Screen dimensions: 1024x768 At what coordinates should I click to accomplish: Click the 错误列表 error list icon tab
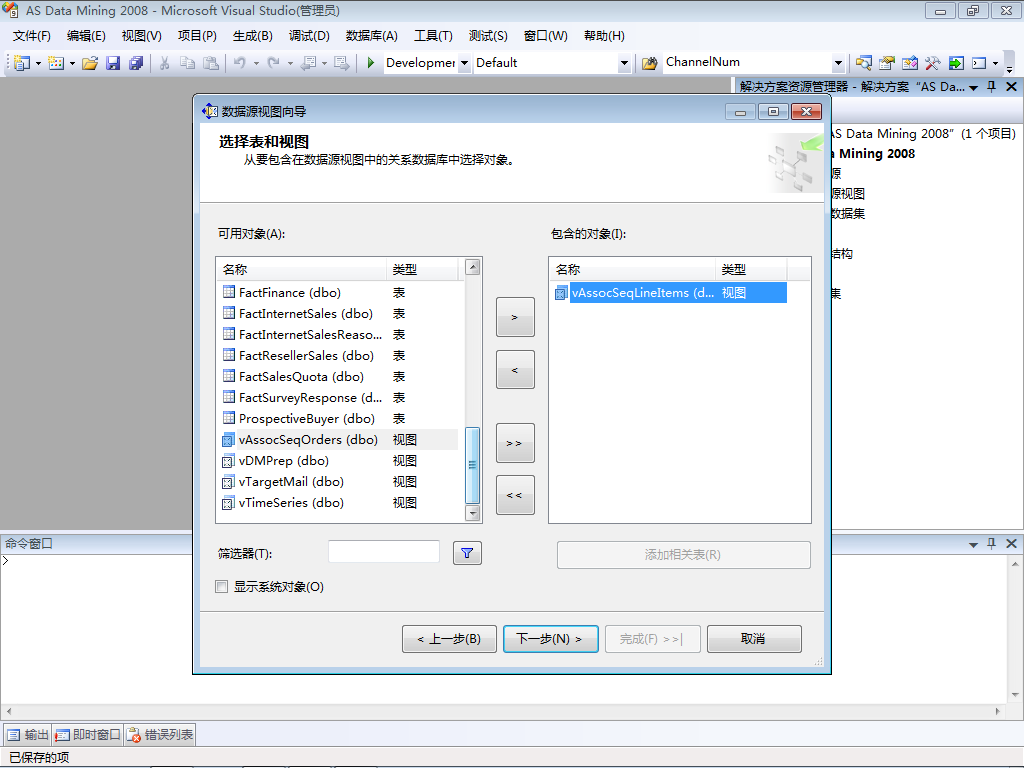[161, 735]
